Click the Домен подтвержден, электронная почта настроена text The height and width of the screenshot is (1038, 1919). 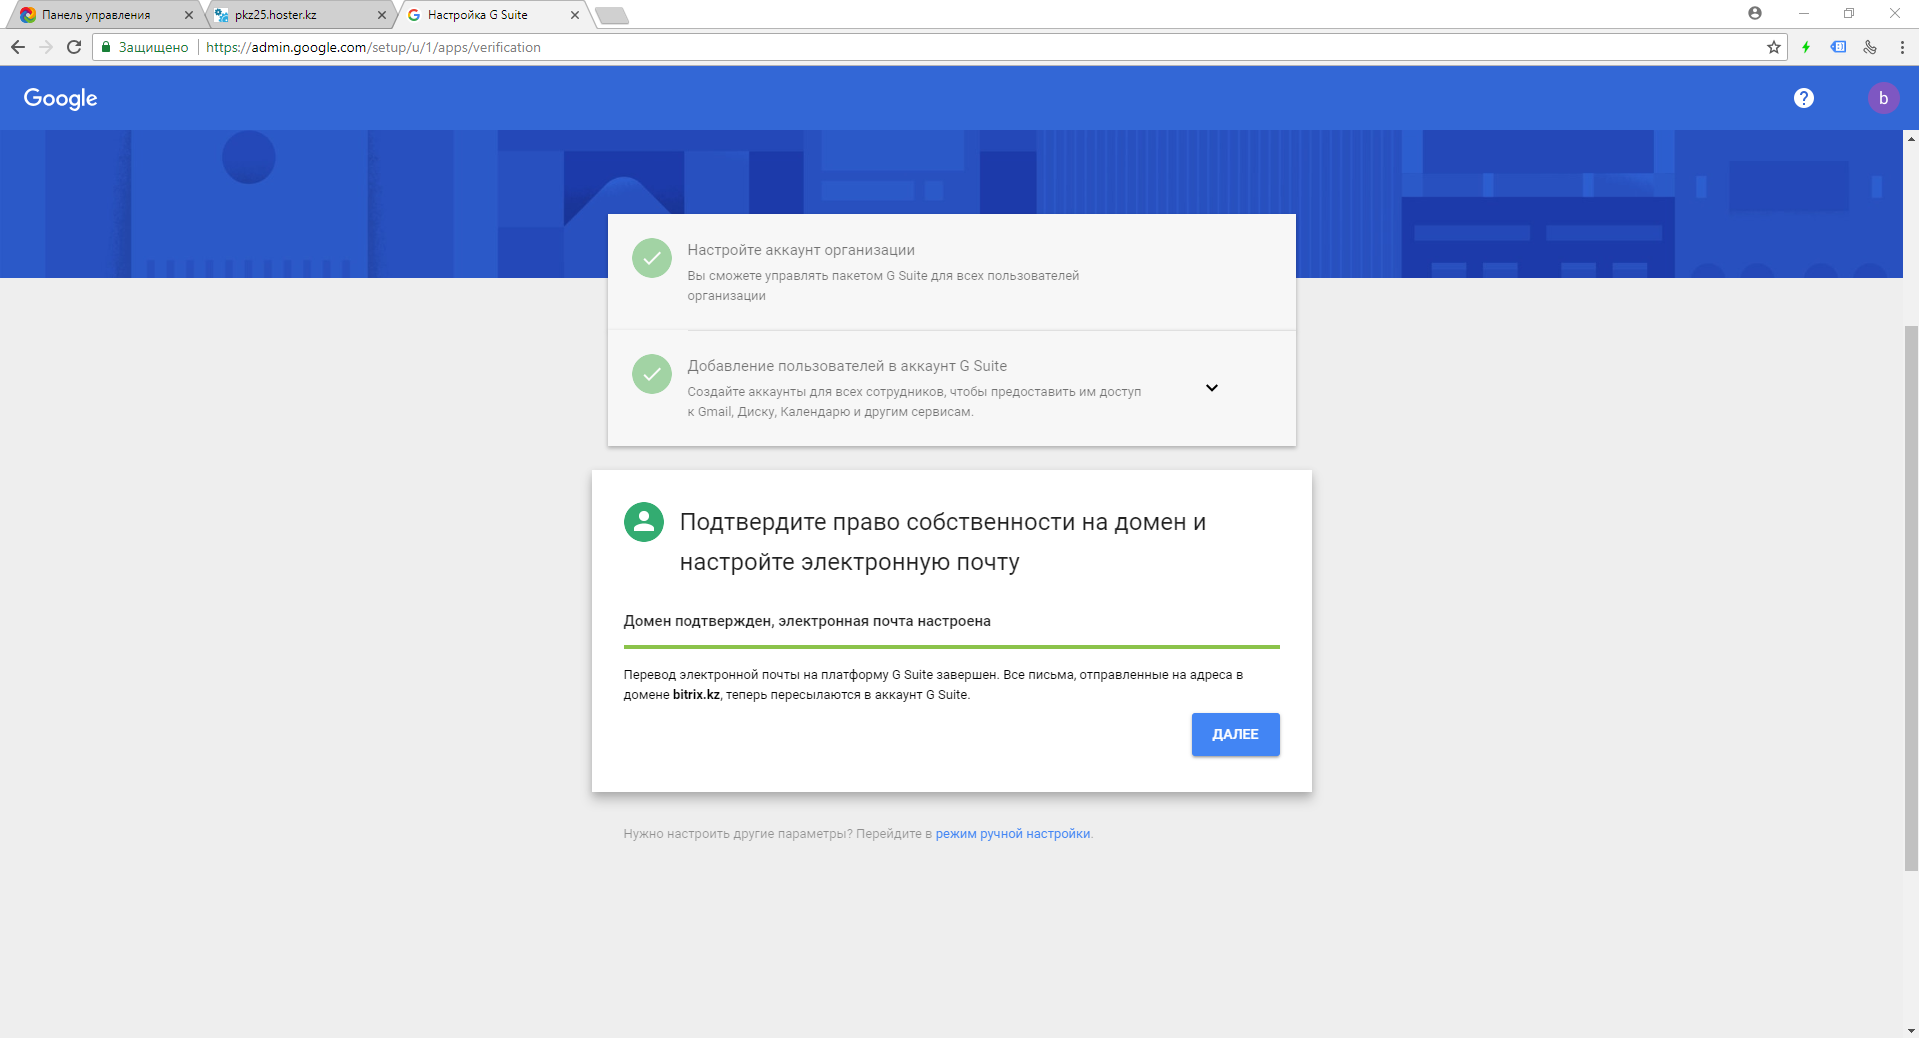pyautogui.click(x=807, y=621)
